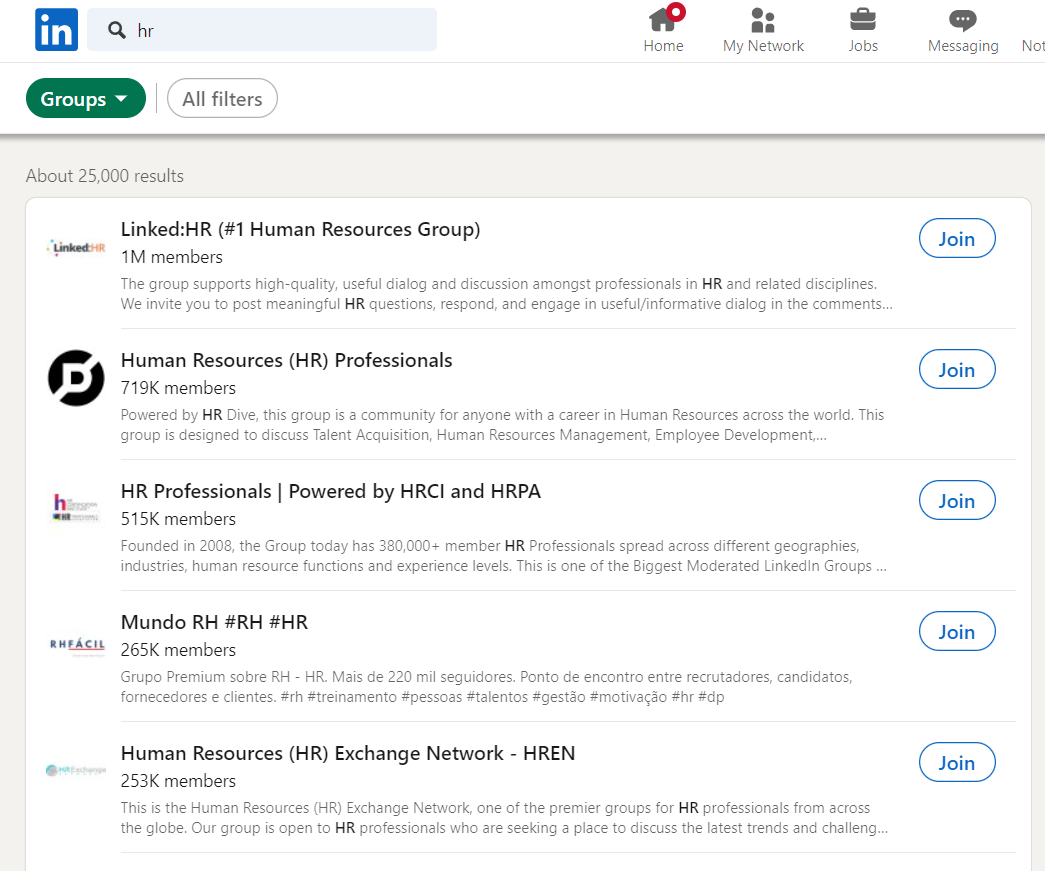The width and height of the screenshot is (1045, 871).
Task: Click the '515K members' text
Action: tap(179, 519)
